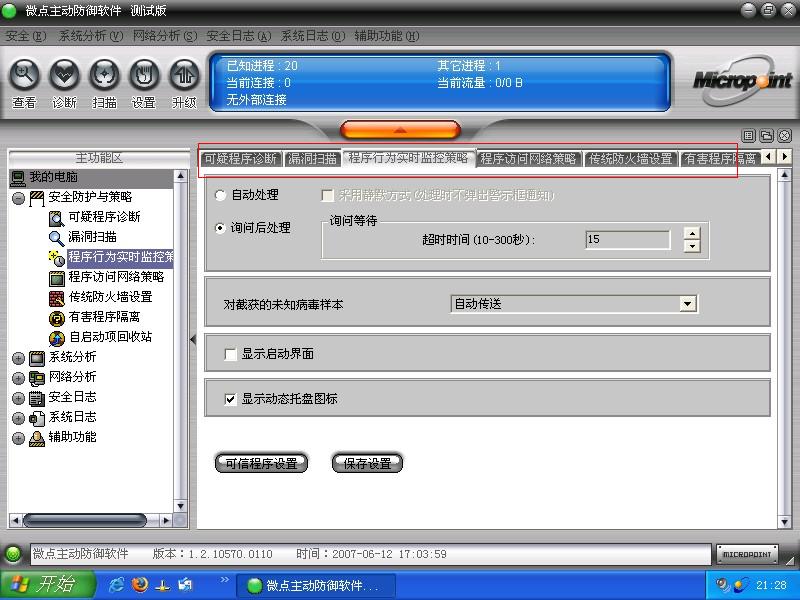This screenshot has width=800, height=600.
Task: Click the 微点主动防御软件 taskbar button
Action: (x=316, y=585)
